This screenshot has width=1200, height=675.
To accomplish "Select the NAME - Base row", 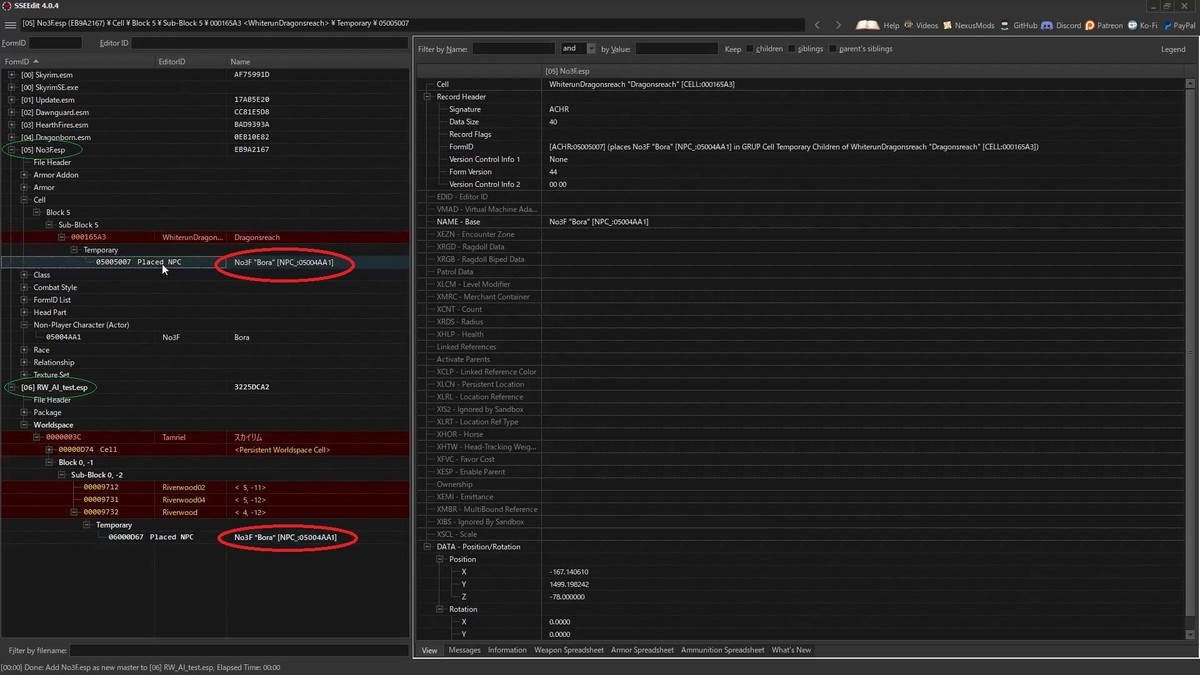I will pos(801,222).
